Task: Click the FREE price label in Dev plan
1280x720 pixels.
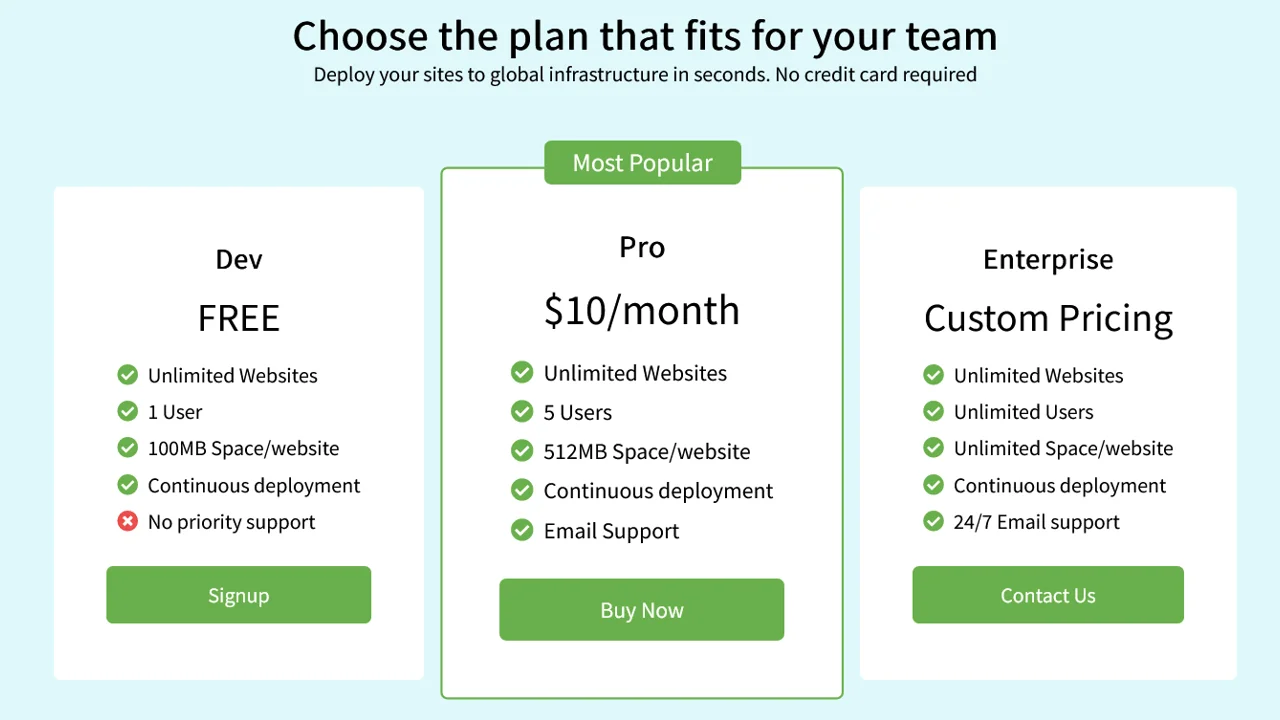Action: pos(238,318)
